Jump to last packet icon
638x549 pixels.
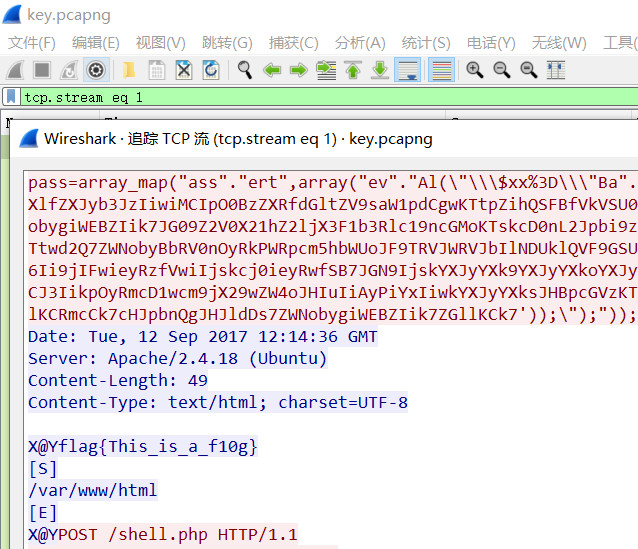click(380, 70)
